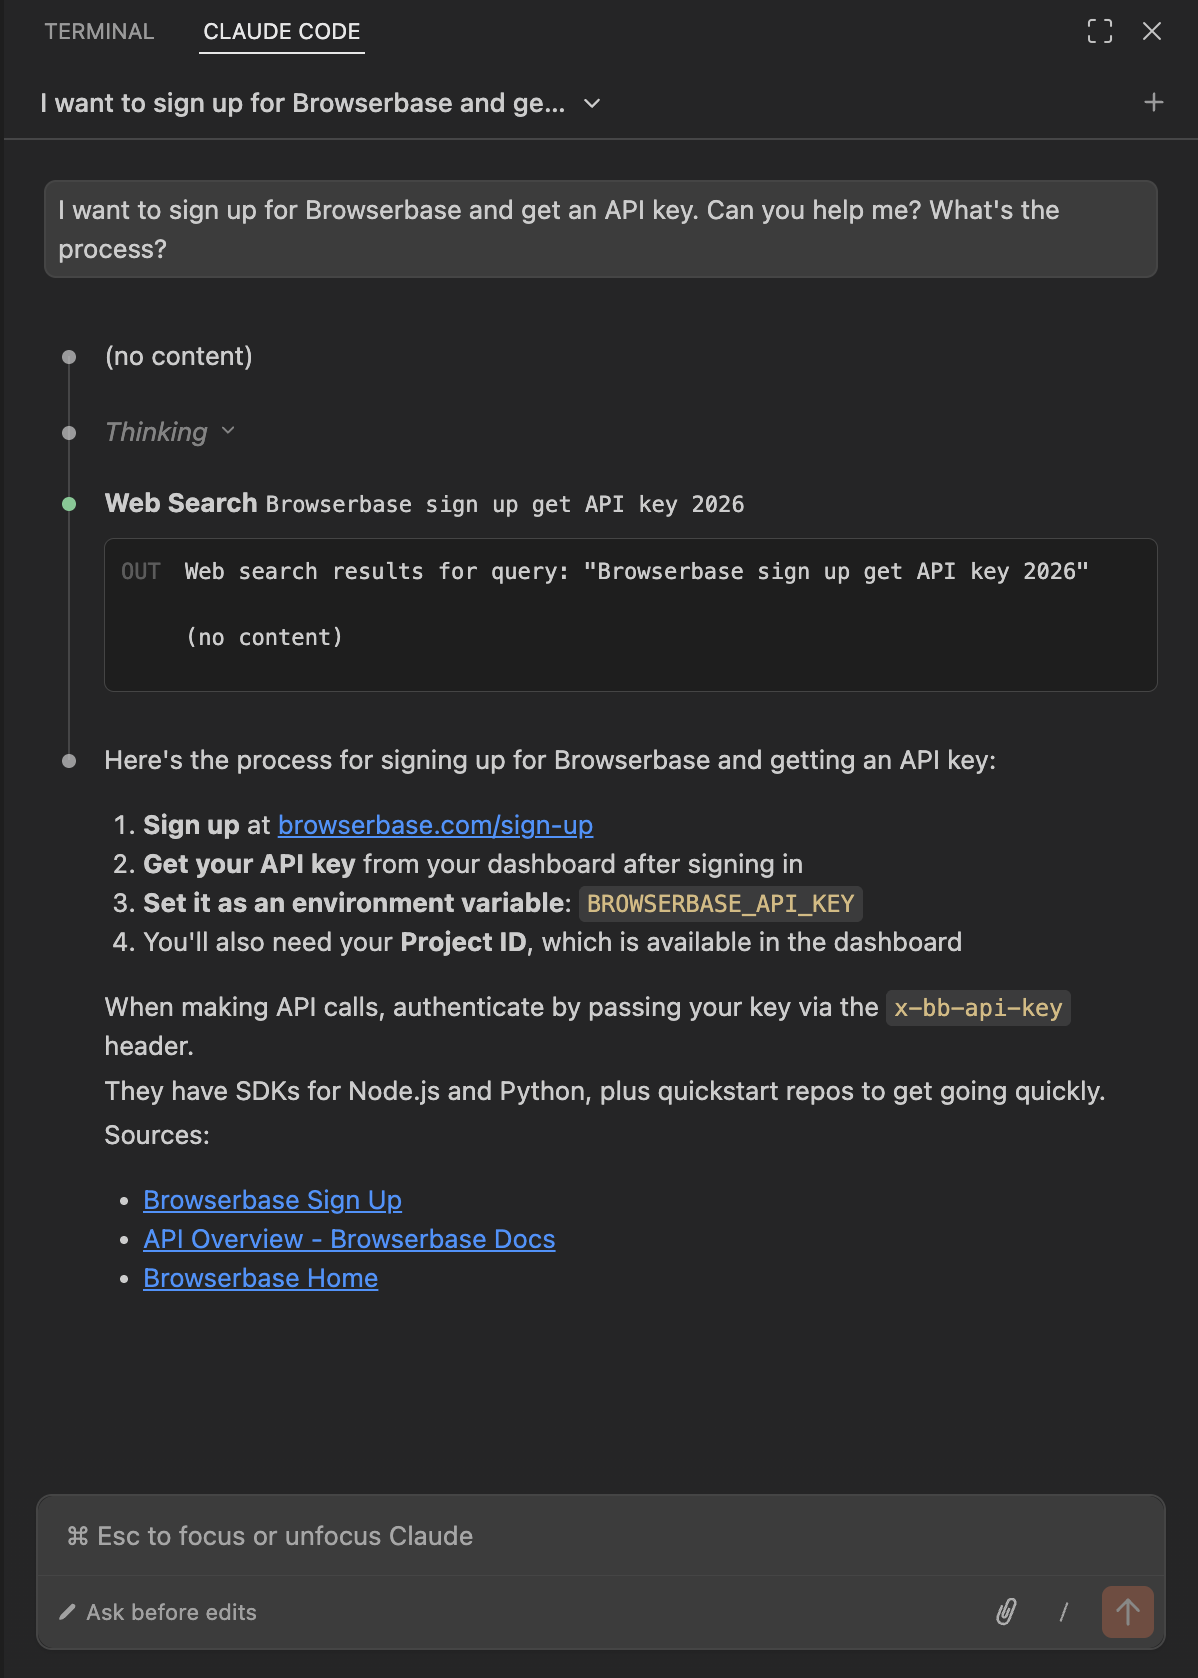Close the Claude Code panel
This screenshot has width=1198, height=1678.
coord(1152,32)
